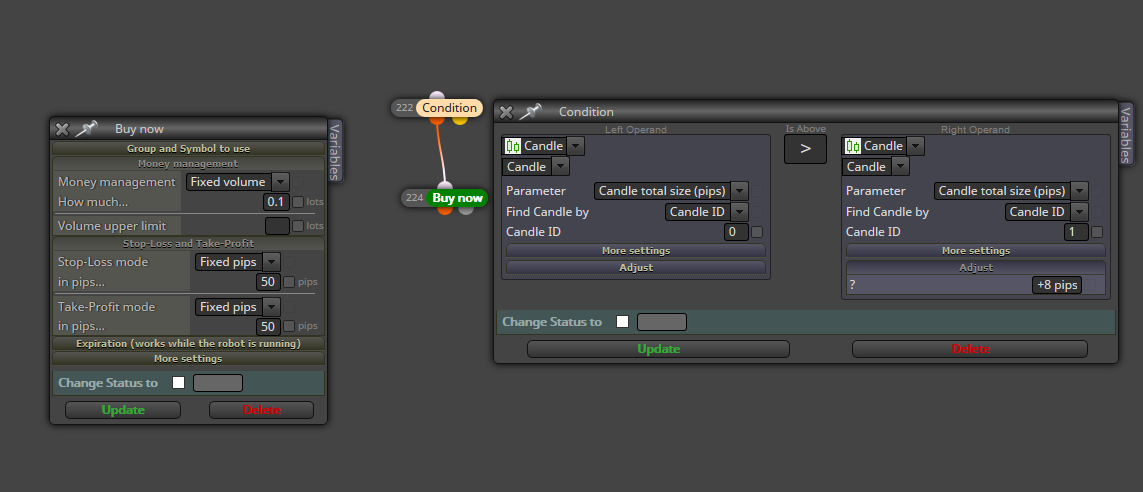
Task: Expand Group and Symbol to use section
Action: [188, 148]
